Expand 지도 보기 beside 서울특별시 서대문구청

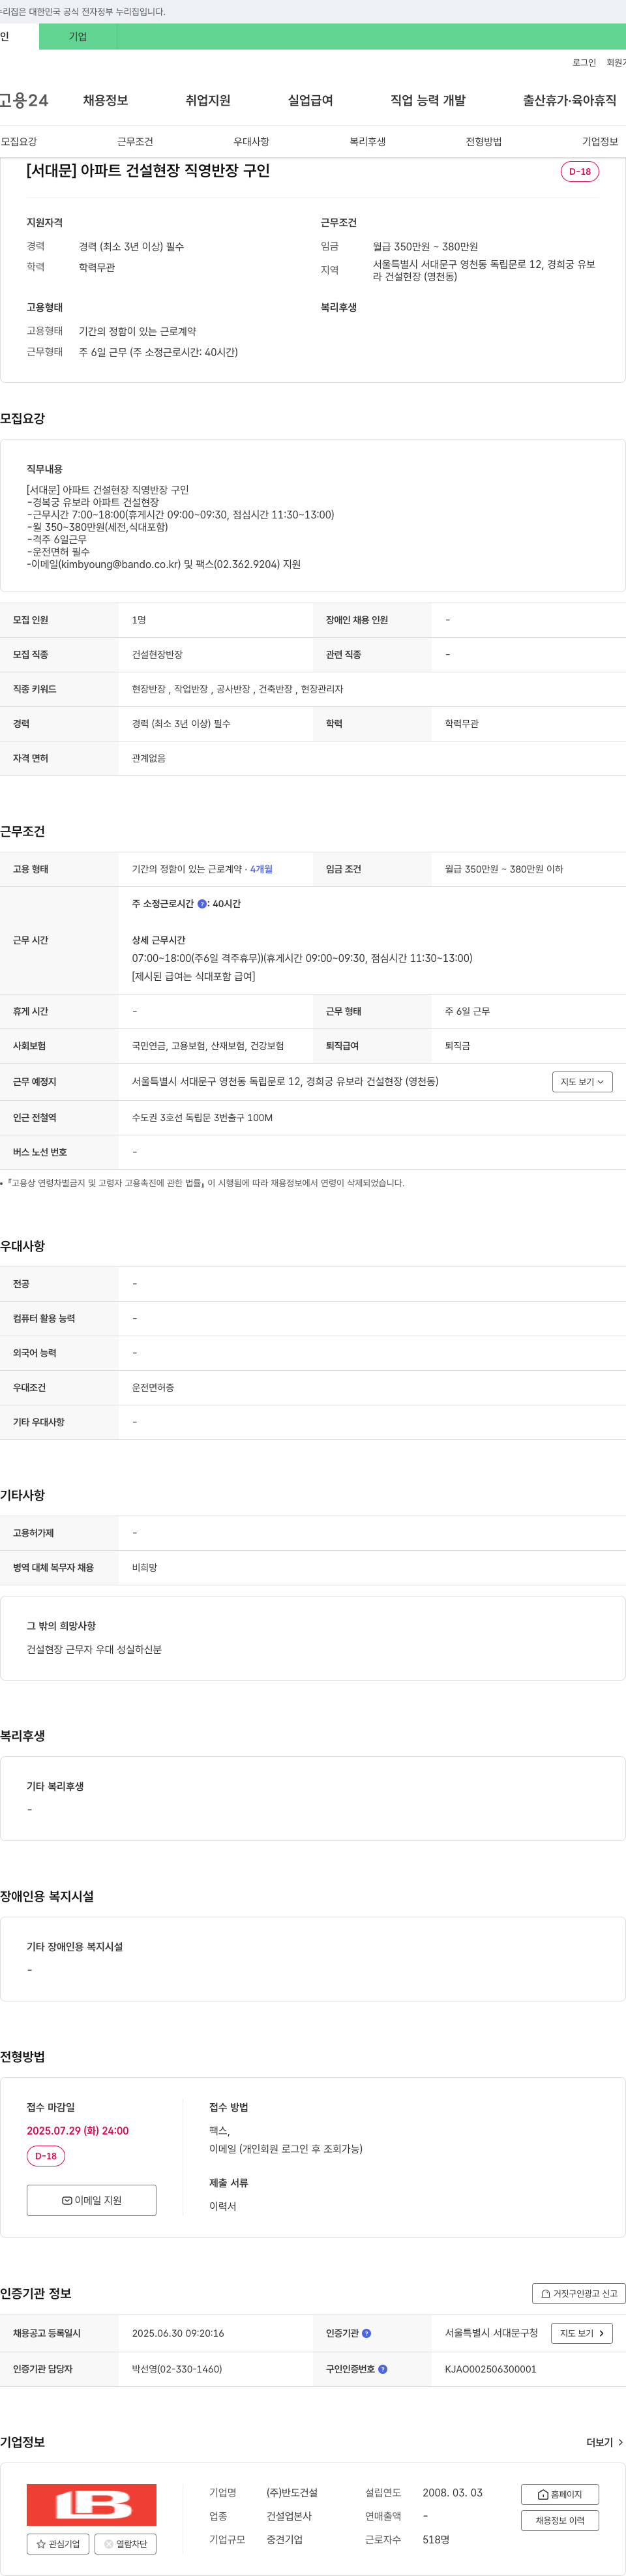tap(582, 2333)
